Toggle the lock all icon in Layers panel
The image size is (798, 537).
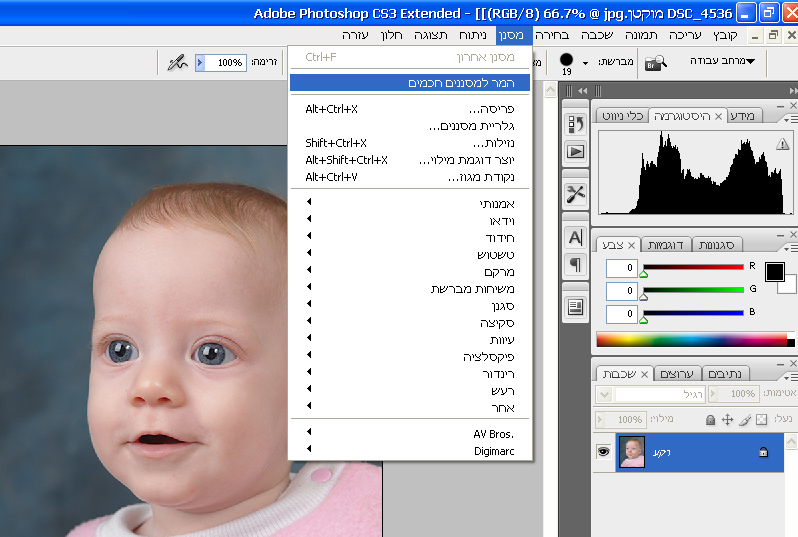coord(710,420)
